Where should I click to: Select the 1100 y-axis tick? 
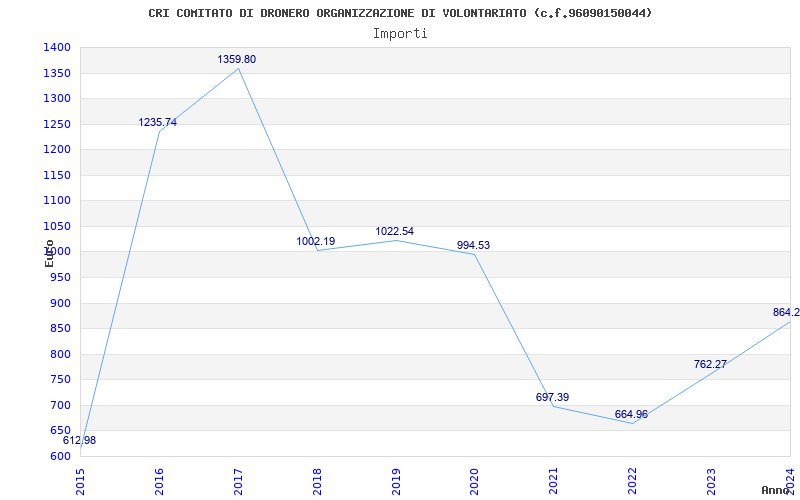pos(57,201)
